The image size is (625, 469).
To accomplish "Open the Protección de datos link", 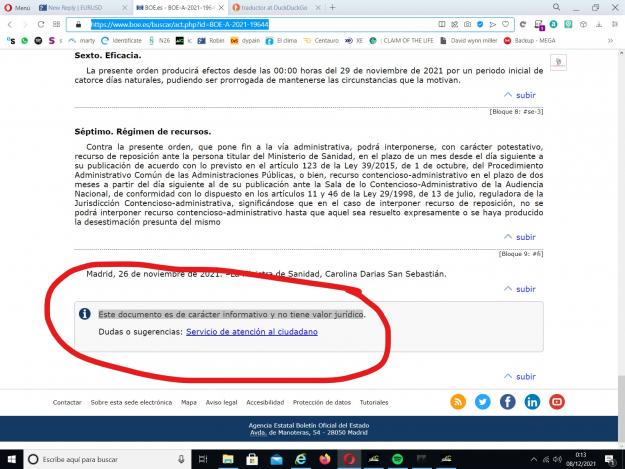I will [x=322, y=402].
